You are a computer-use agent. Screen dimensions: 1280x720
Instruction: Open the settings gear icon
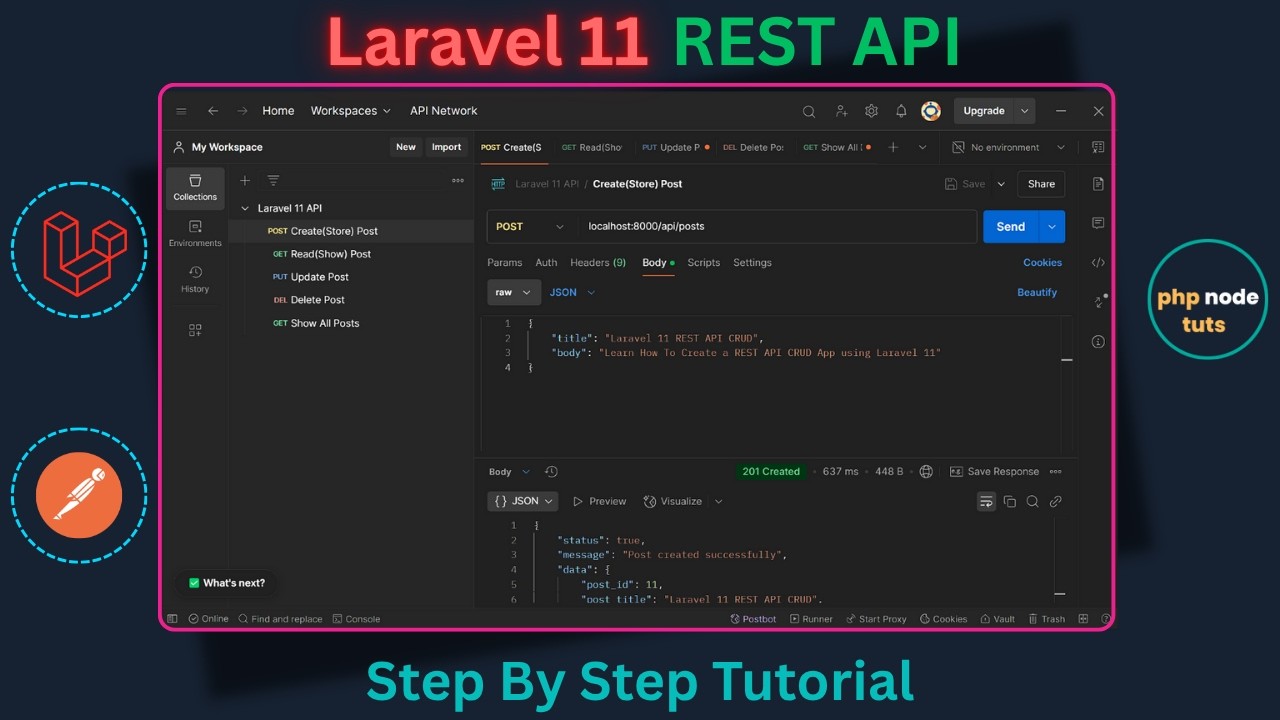(x=871, y=111)
